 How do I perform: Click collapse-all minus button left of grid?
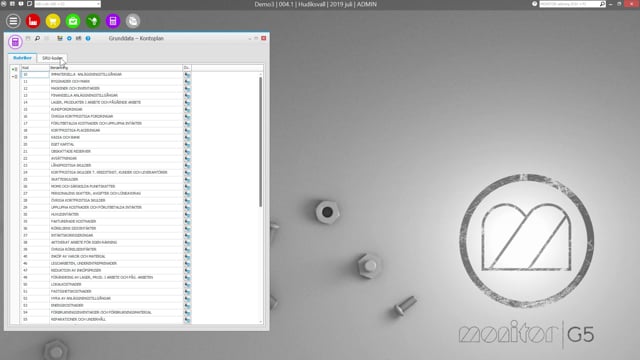click(14, 76)
